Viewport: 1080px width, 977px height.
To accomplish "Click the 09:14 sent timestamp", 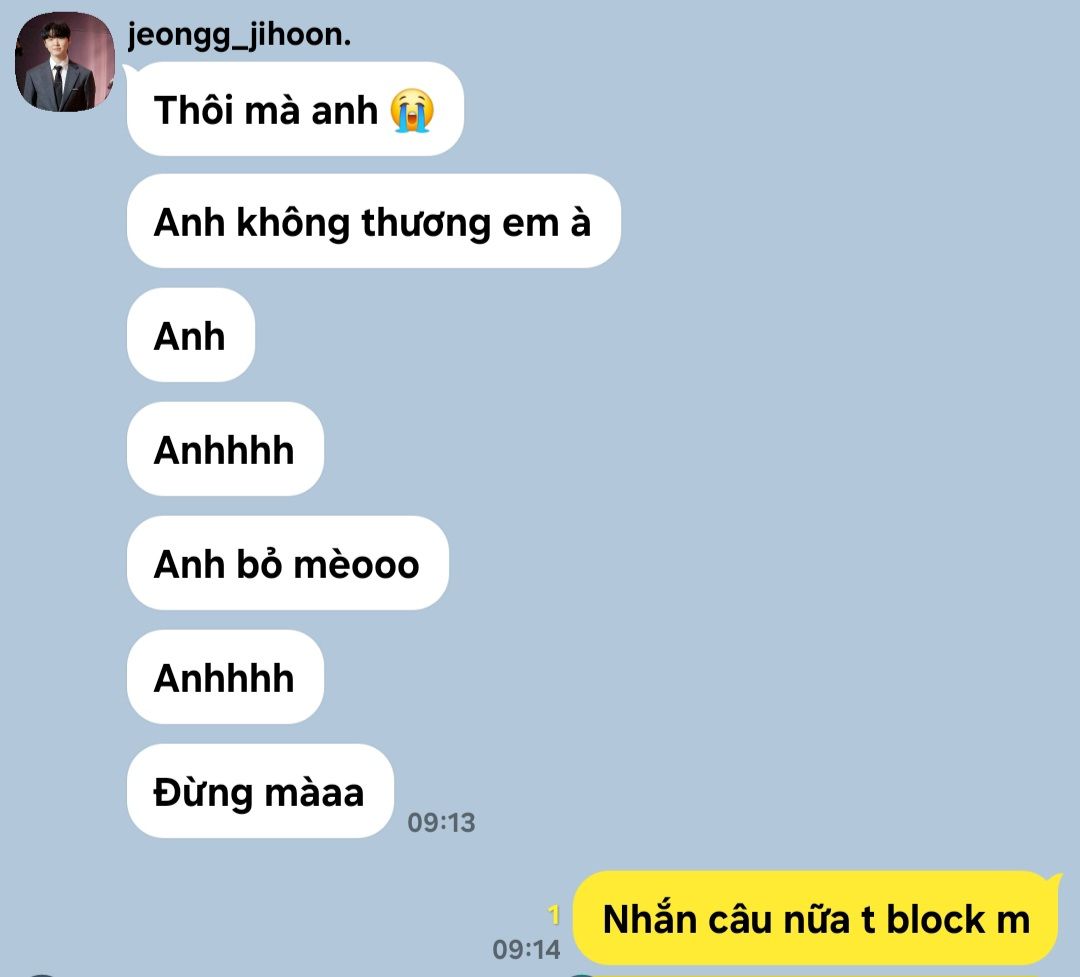I will point(526,949).
